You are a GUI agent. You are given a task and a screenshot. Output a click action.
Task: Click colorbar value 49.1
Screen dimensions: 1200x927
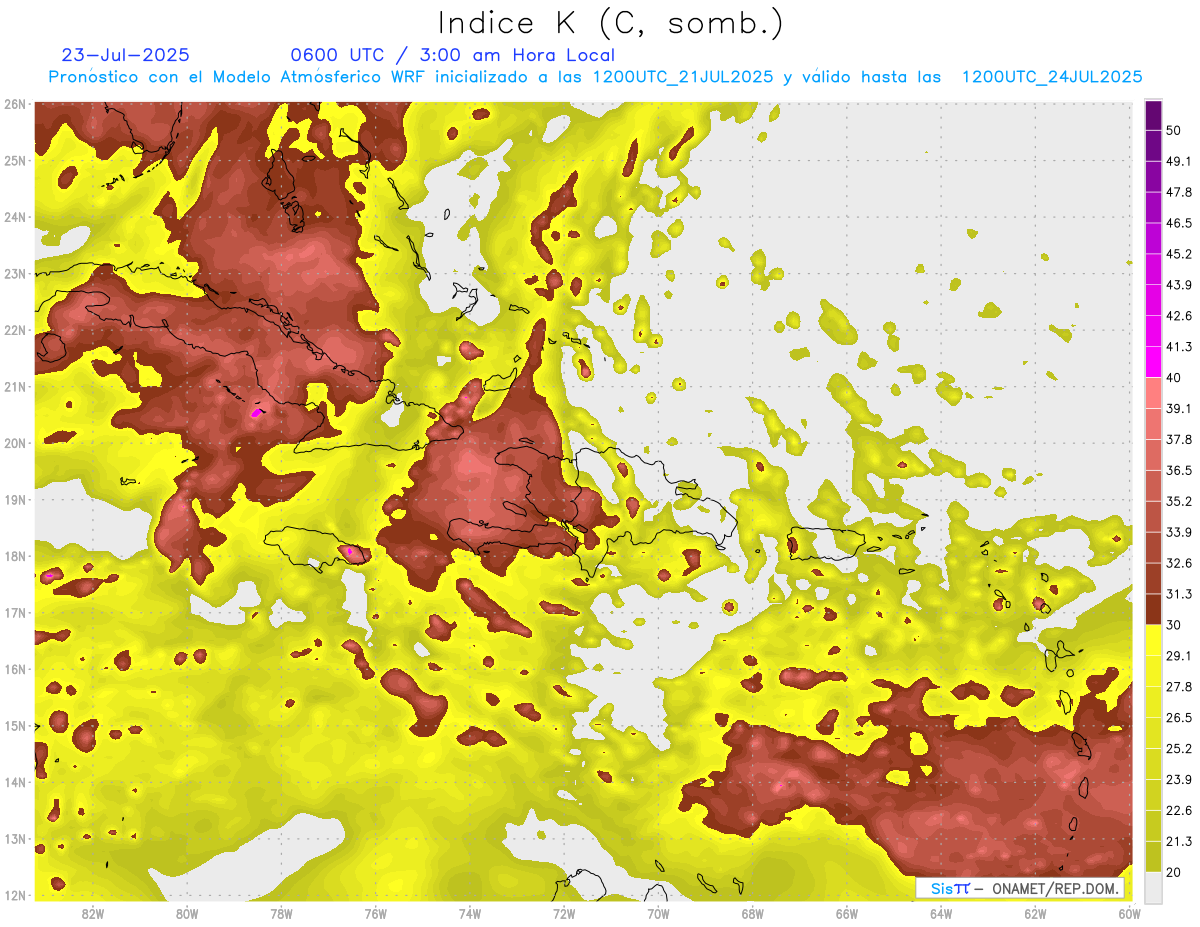(1179, 161)
